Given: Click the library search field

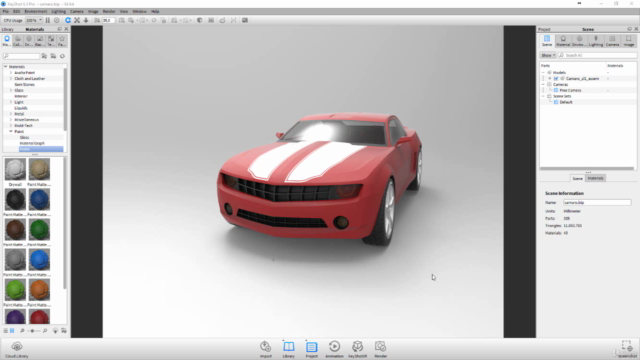Looking at the screenshot, I should (21, 56).
